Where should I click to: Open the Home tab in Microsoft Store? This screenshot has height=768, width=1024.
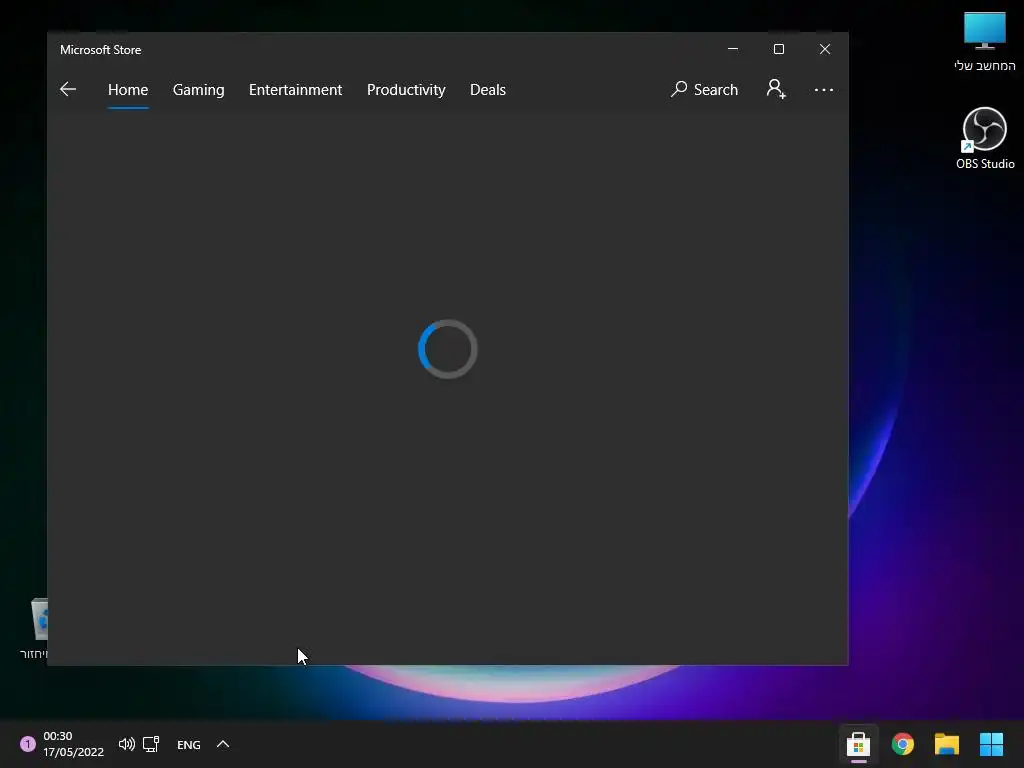[x=128, y=89]
